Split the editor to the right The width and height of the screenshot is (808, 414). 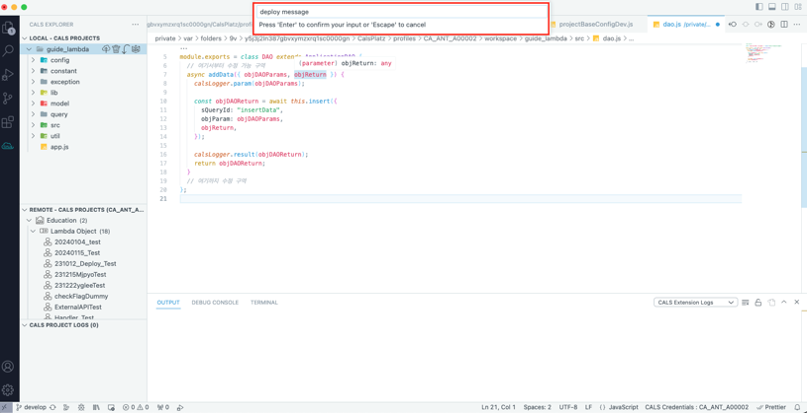click(x=784, y=24)
